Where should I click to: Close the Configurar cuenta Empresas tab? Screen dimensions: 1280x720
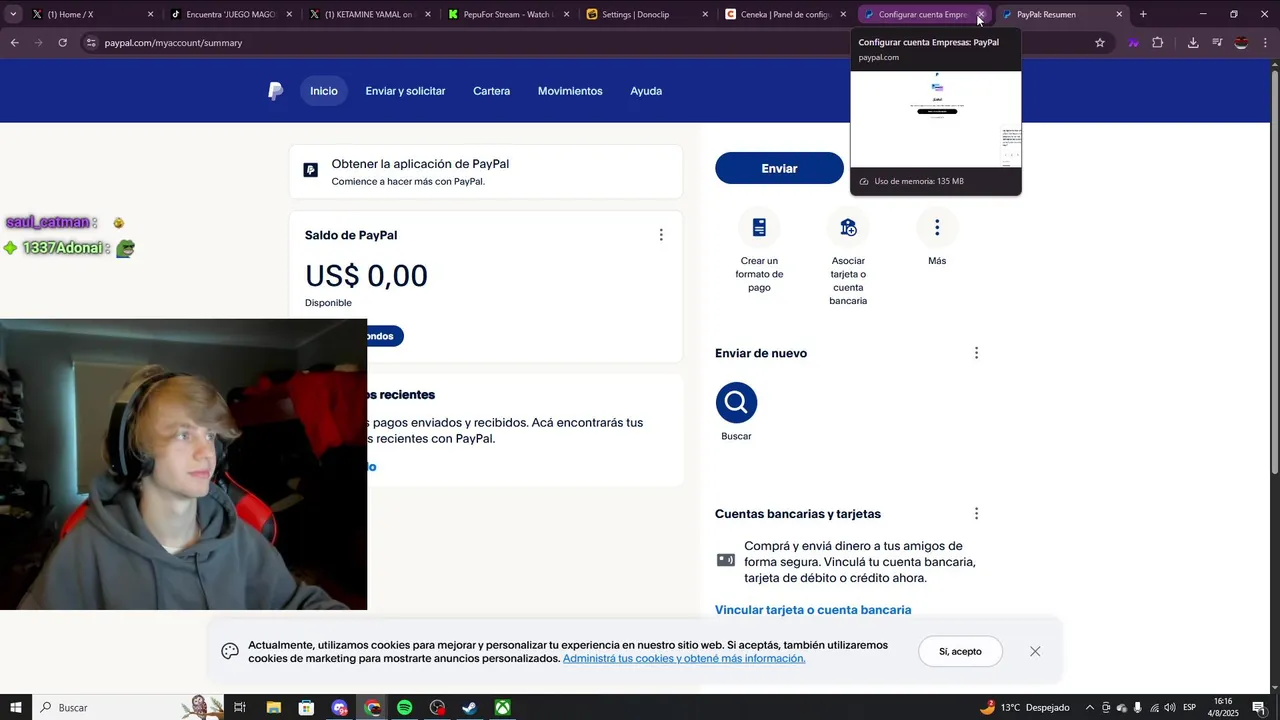[x=981, y=14]
